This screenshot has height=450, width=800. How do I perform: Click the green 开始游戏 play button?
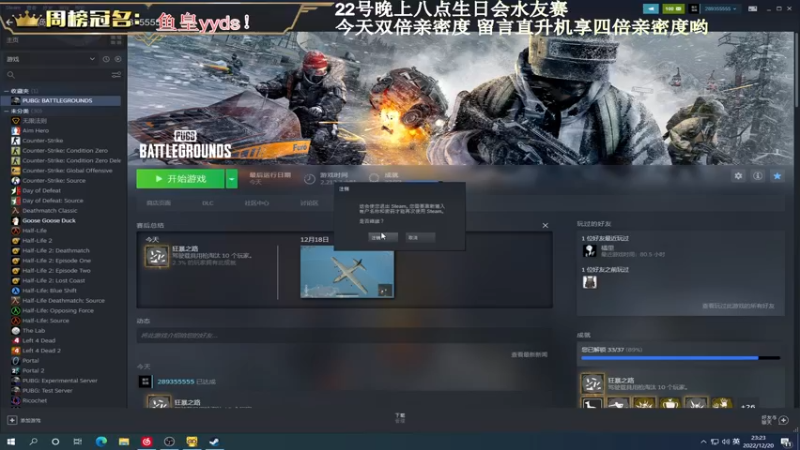180,179
